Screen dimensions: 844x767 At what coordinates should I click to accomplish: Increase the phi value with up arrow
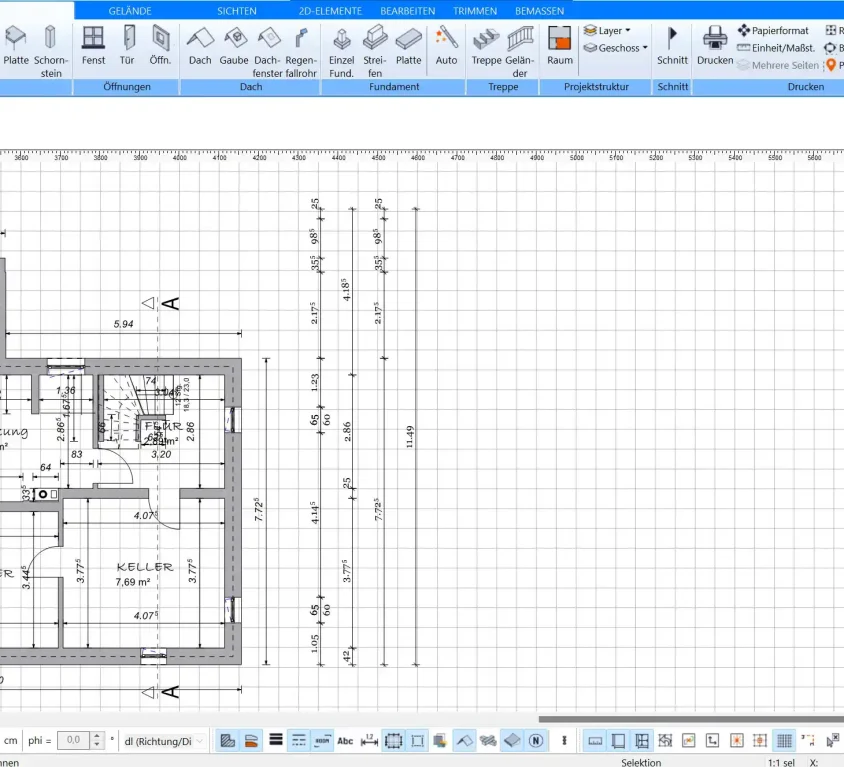pyautogui.click(x=97, y=736)
